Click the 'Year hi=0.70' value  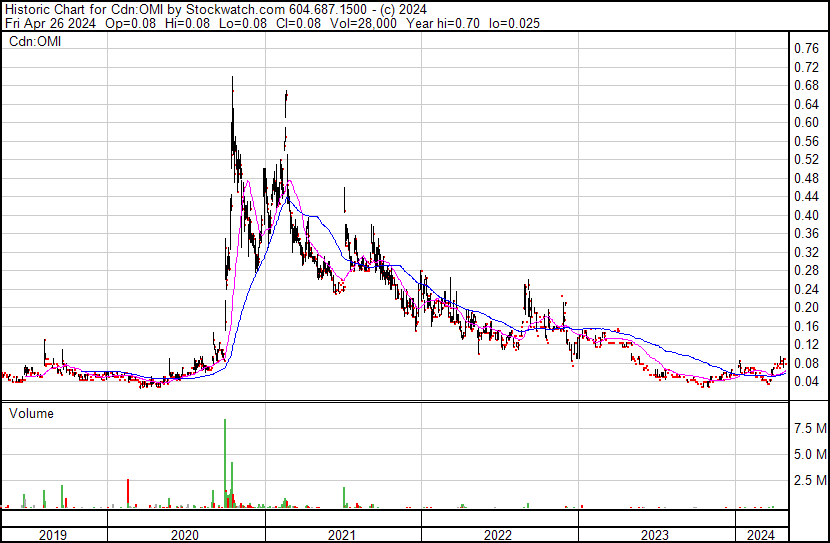443,23
